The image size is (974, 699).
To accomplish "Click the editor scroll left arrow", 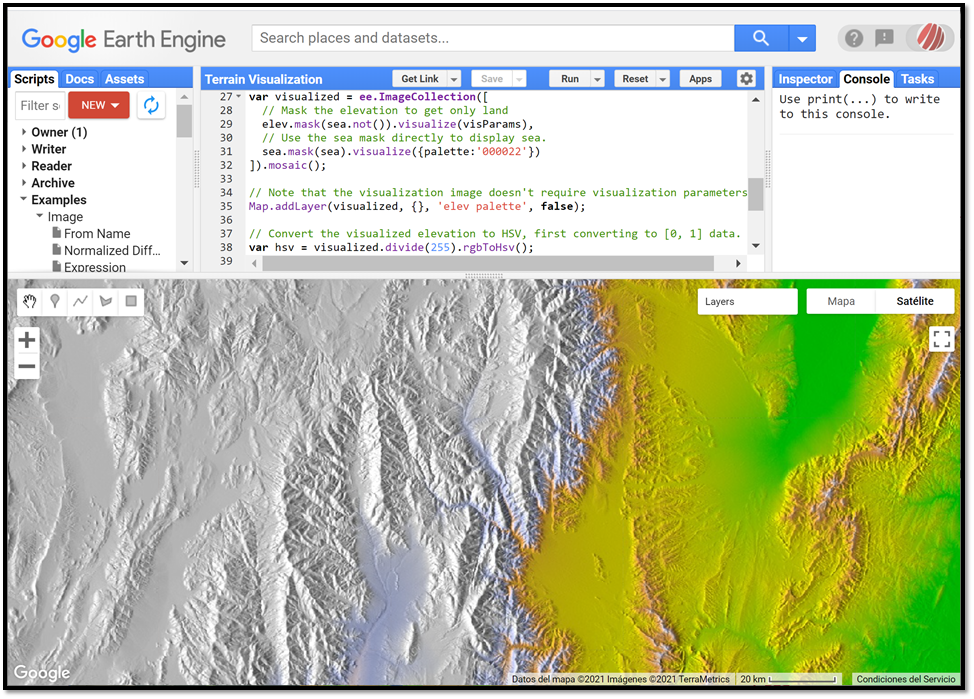I will point(254,263).
